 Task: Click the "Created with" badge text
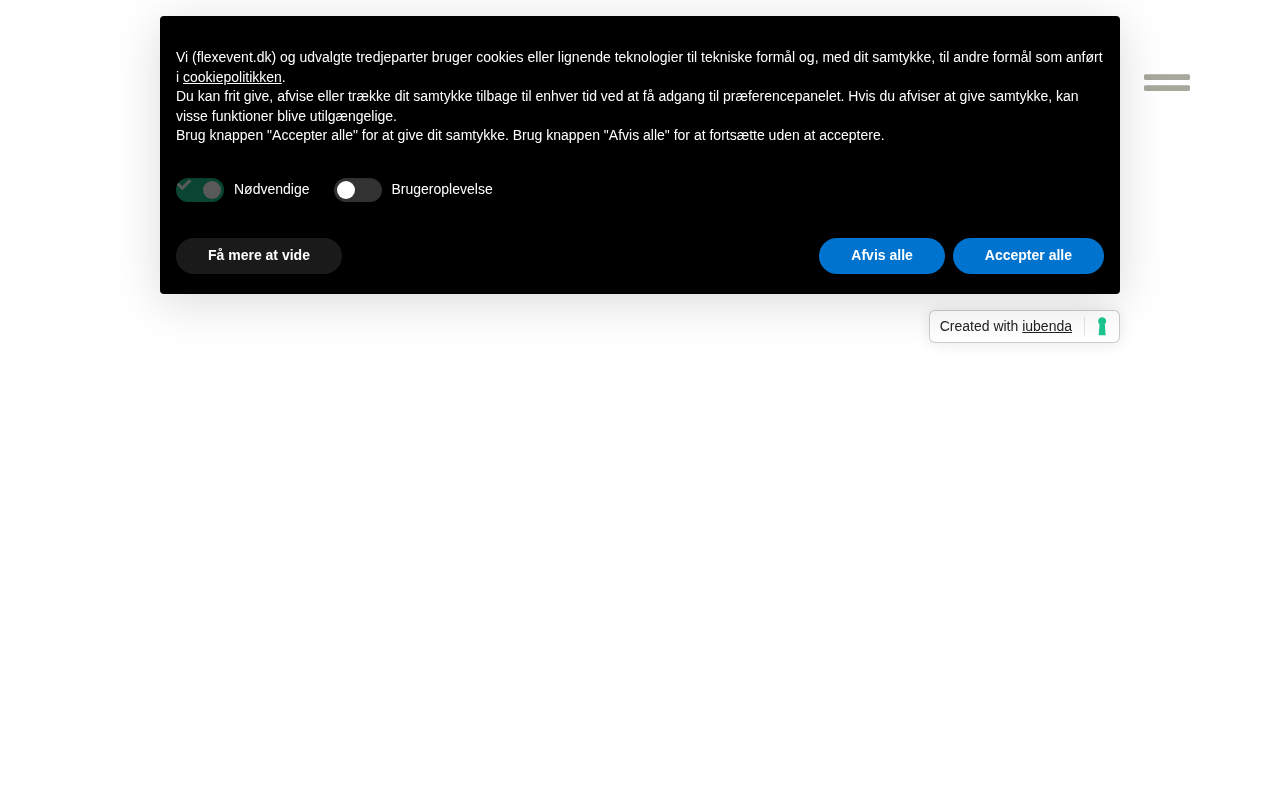[979, 326]
